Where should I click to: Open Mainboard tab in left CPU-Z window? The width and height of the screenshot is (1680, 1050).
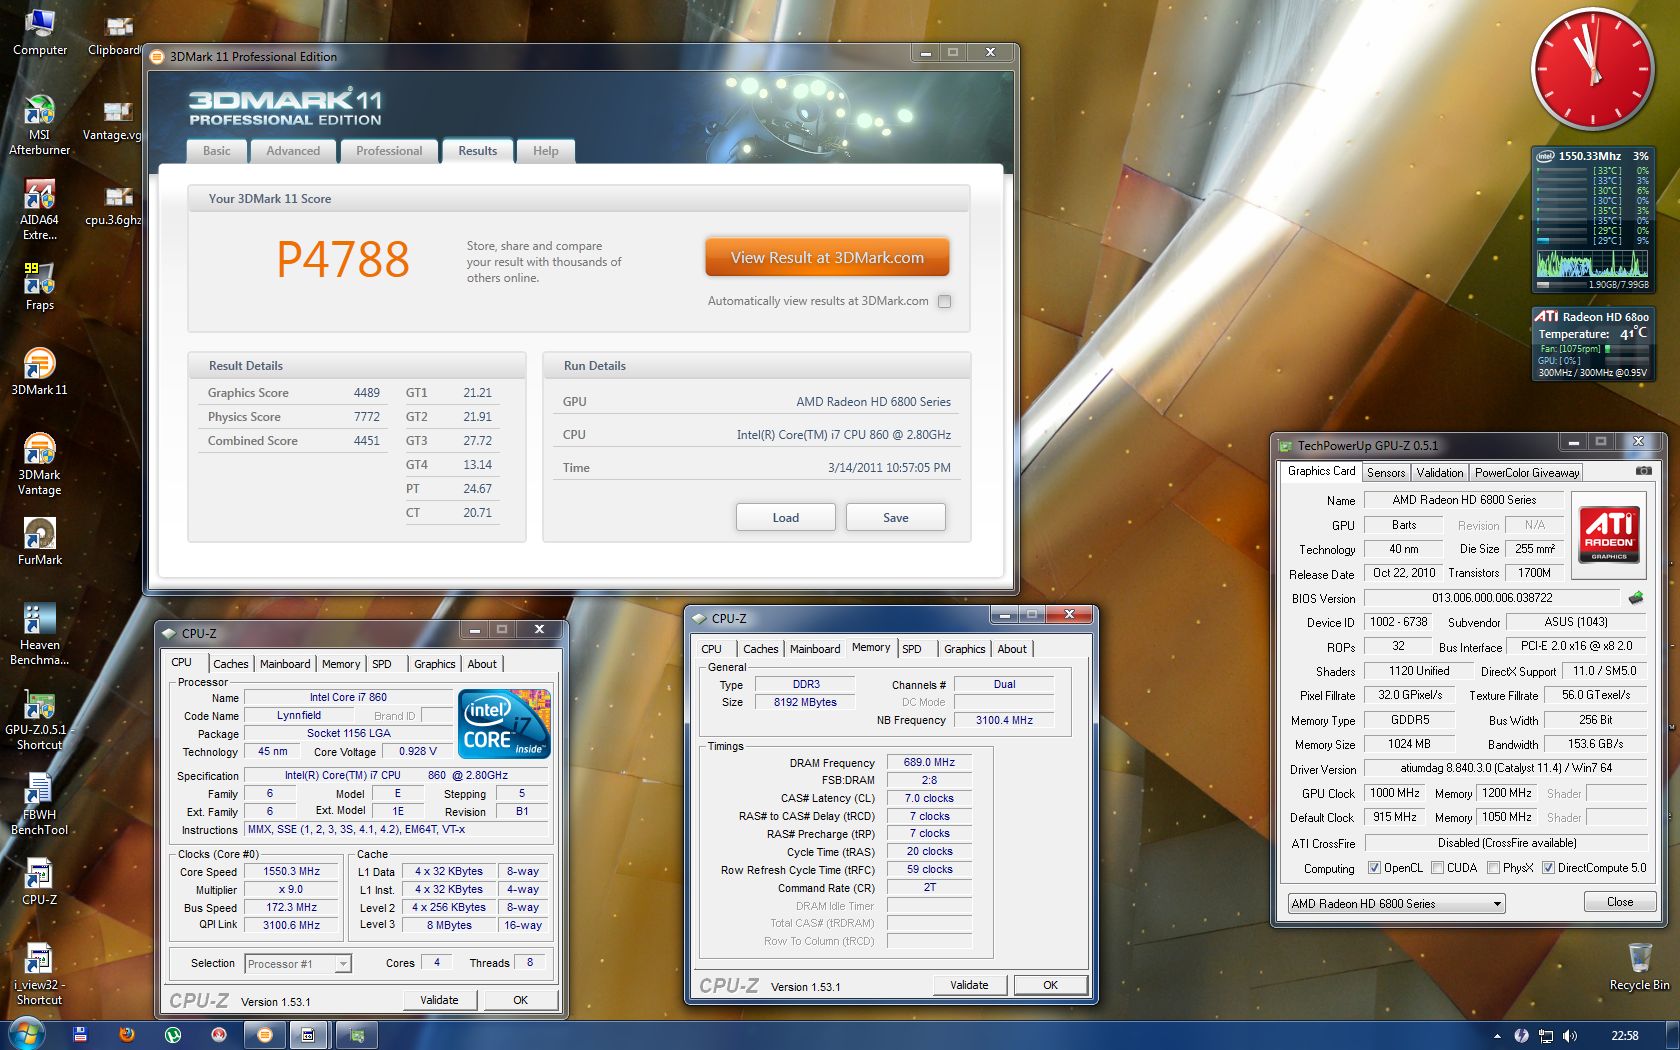coord(285,664)
